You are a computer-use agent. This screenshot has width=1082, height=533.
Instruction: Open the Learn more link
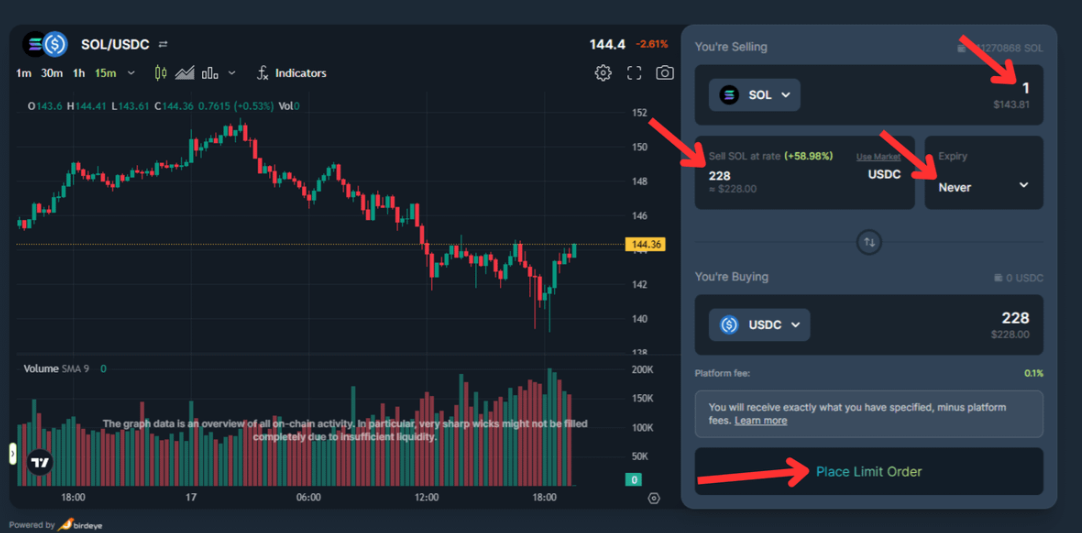tap(760, 420)
